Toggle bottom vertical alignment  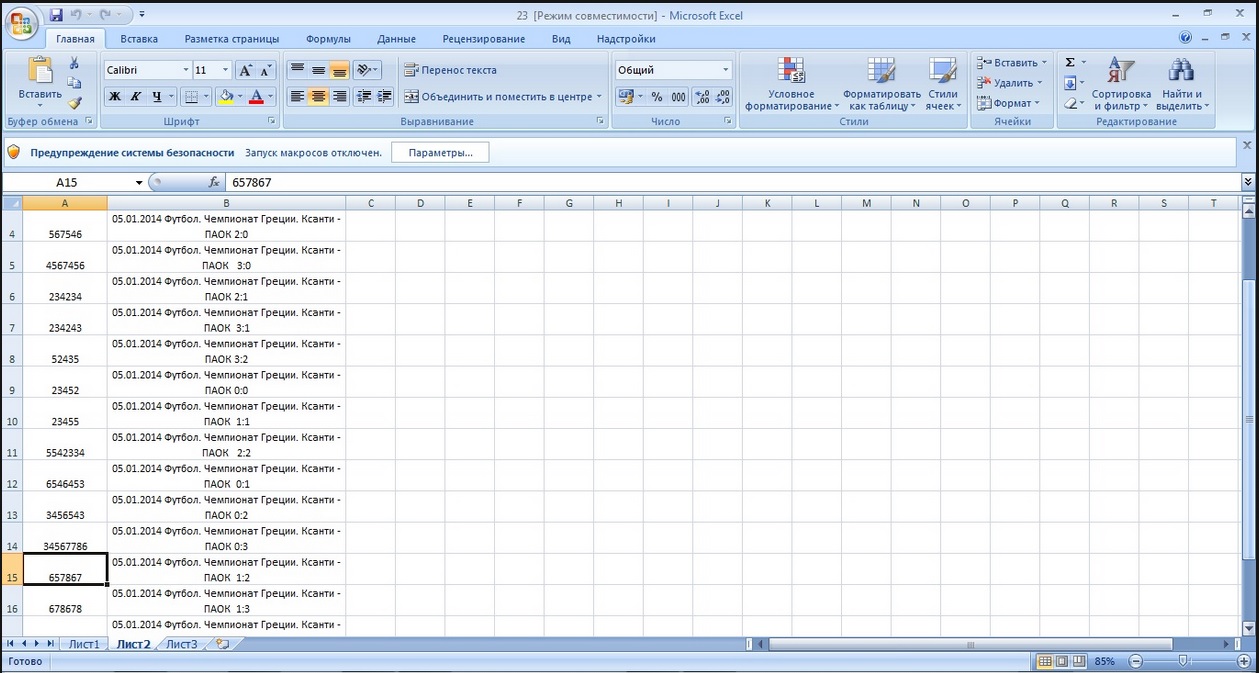339,70
